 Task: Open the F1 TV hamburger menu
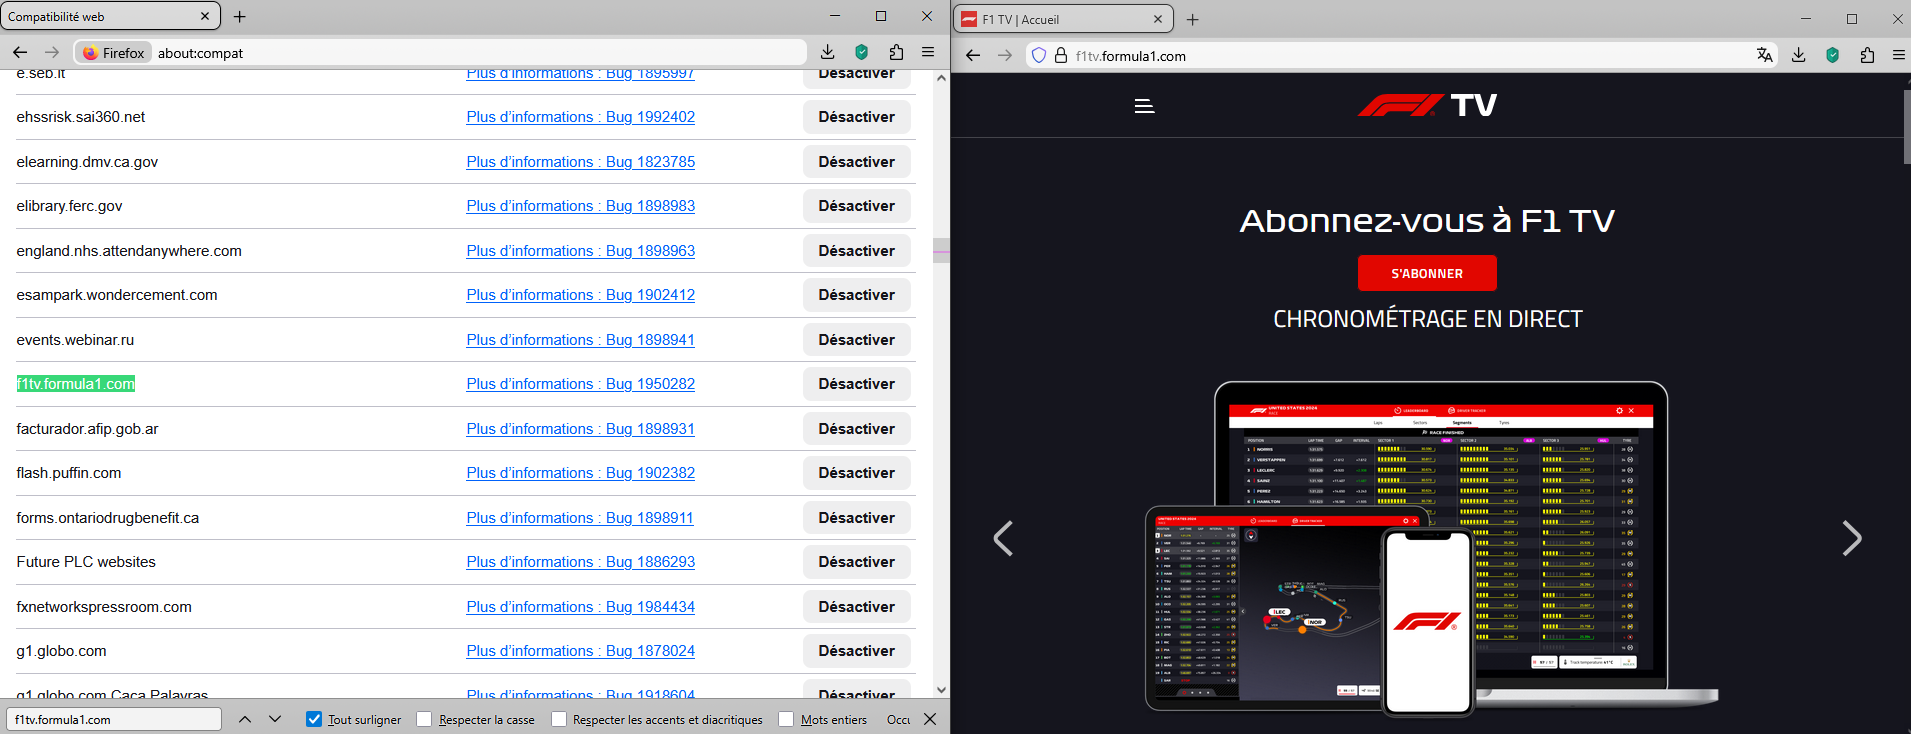[x=1144, y=106]
